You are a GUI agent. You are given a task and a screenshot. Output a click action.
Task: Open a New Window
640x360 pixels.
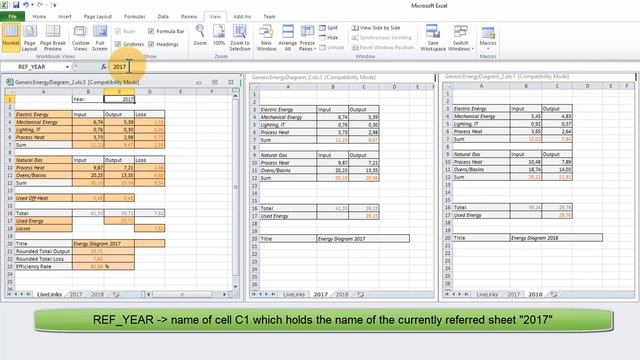point(266,37)
